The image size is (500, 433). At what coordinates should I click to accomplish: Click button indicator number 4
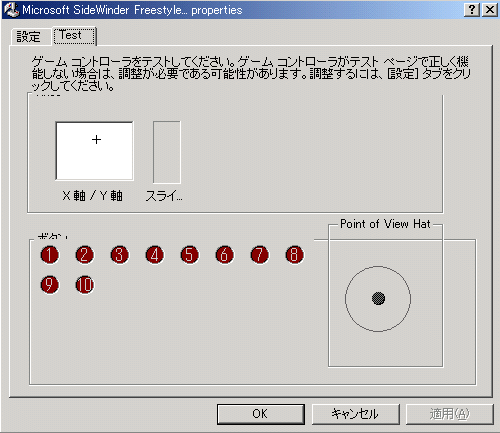pos(155,255)
